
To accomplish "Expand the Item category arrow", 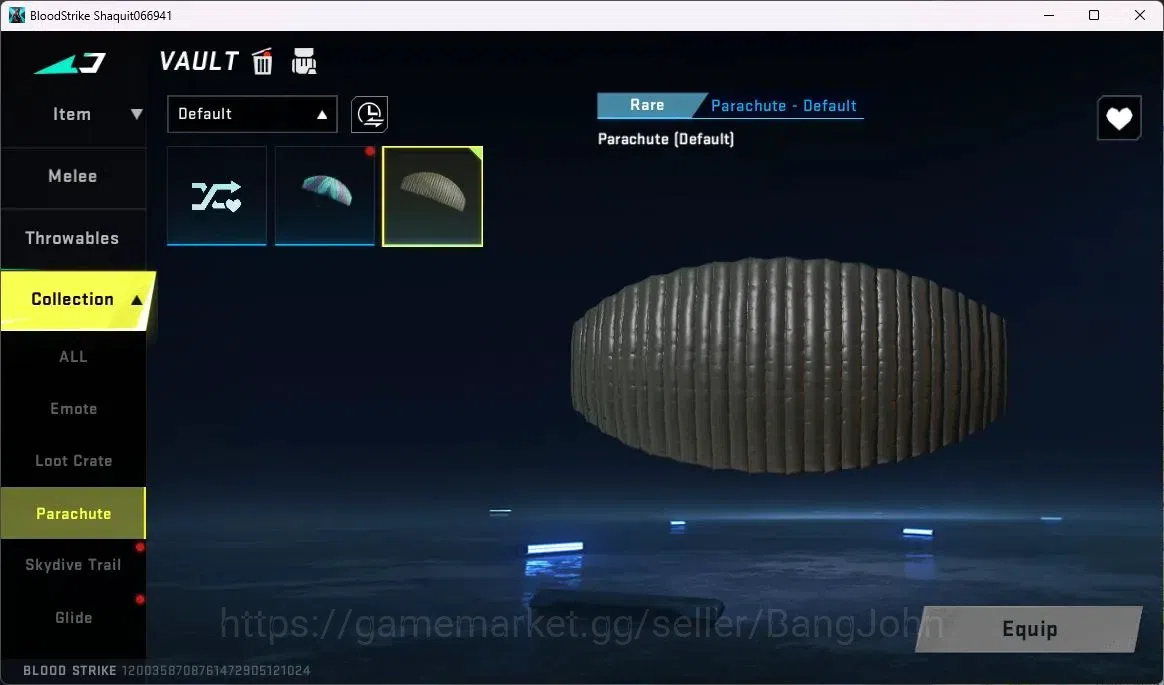I will pos(137,114).
